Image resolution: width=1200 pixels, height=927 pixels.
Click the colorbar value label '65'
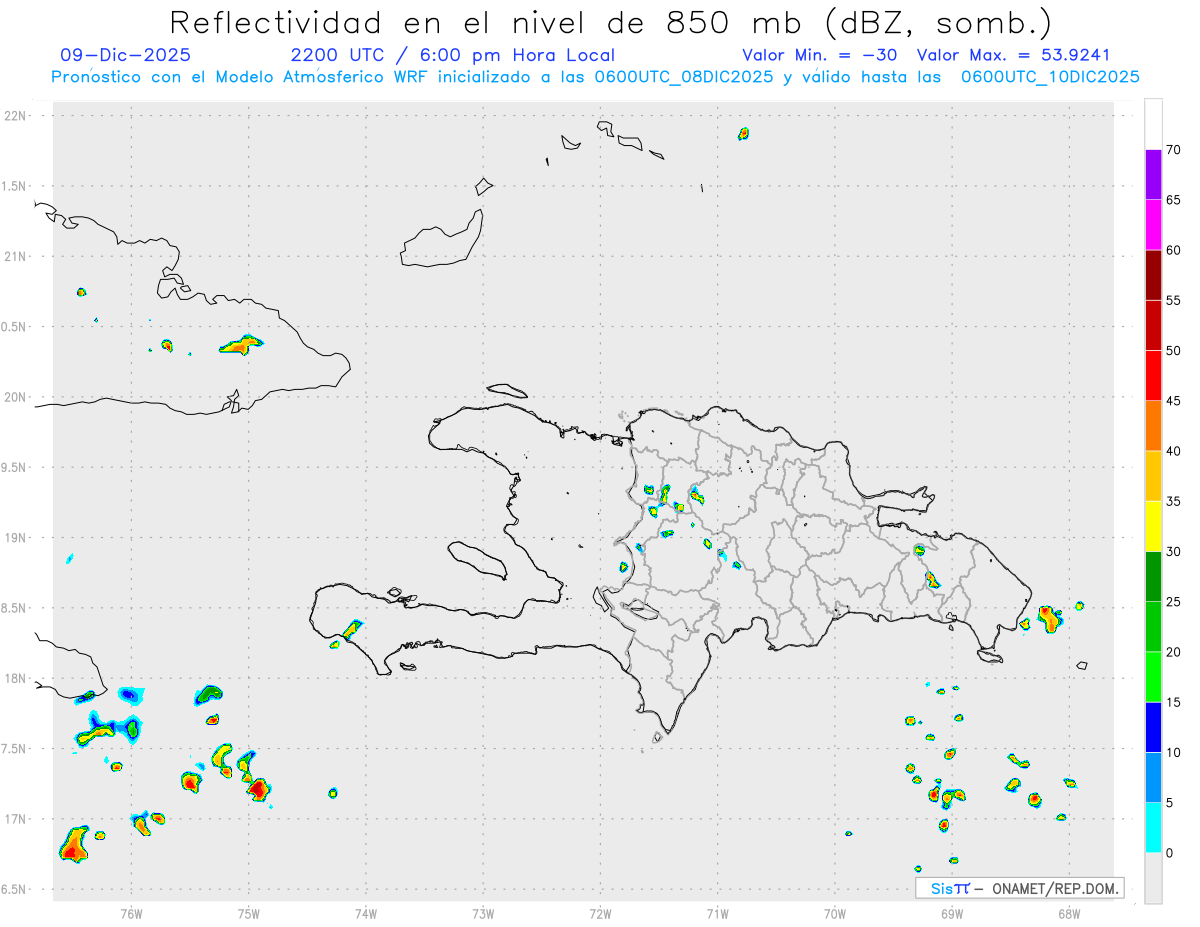click(1174, 200)
